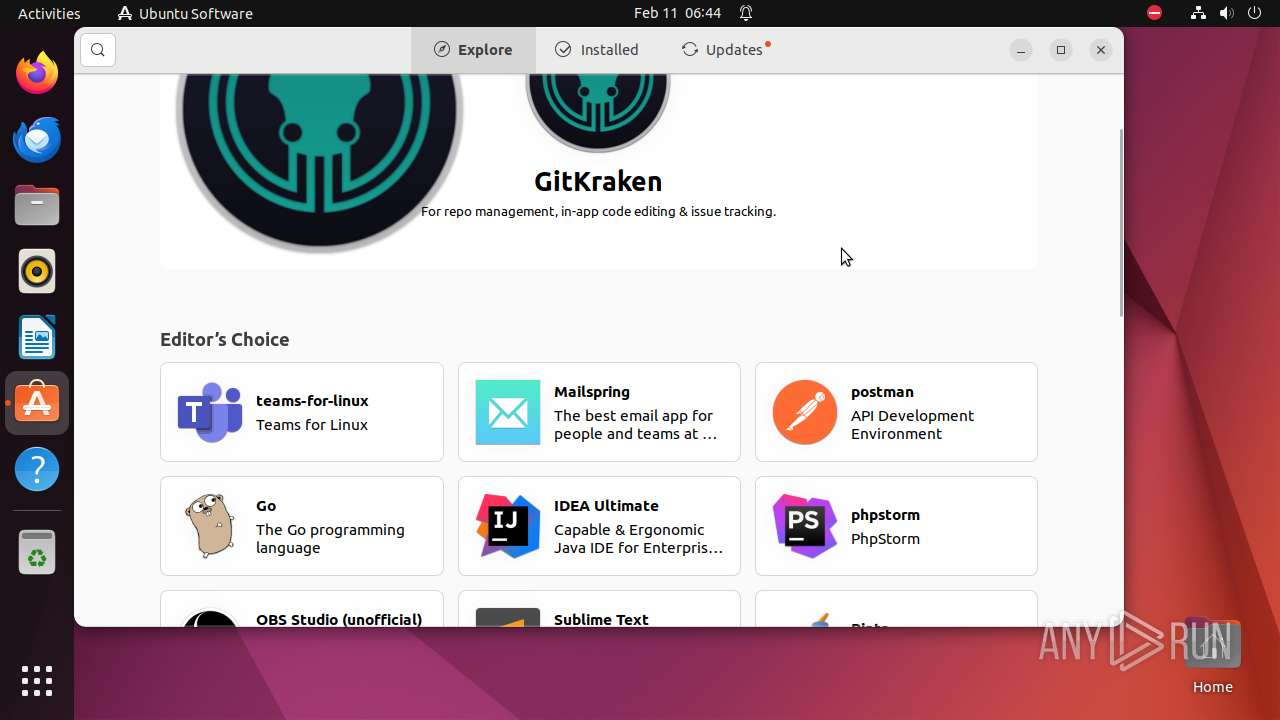Open Help from the dock

point(37,469)
